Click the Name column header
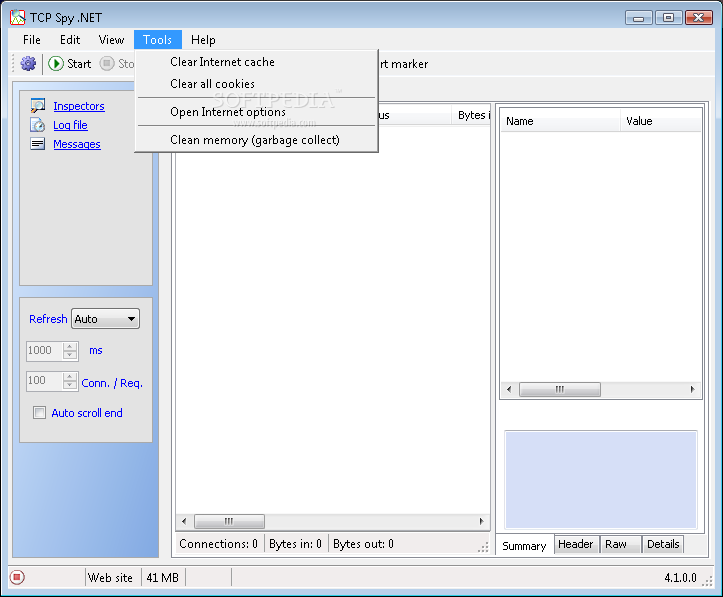Image resolution: width=723 pixels, height=597 pixels. point(561,121)
